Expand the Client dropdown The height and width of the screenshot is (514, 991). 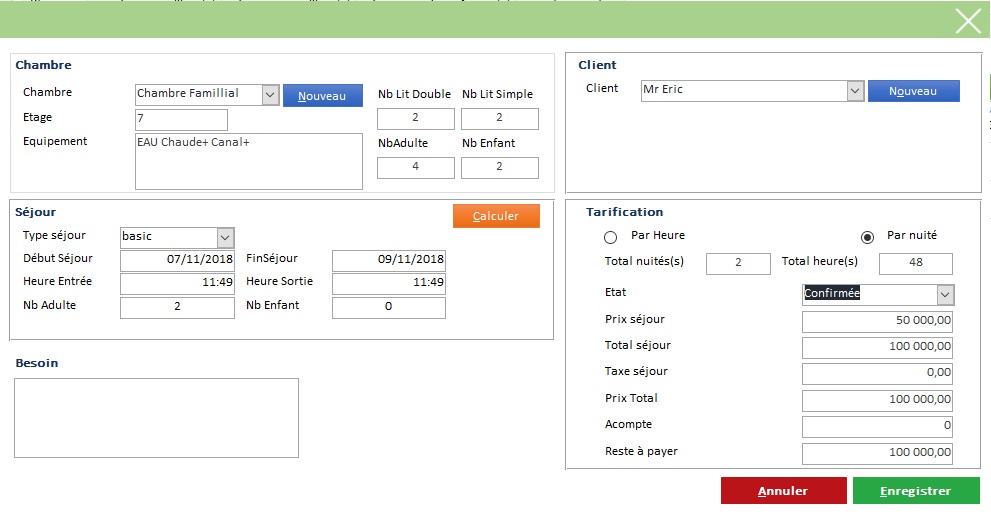854,91
